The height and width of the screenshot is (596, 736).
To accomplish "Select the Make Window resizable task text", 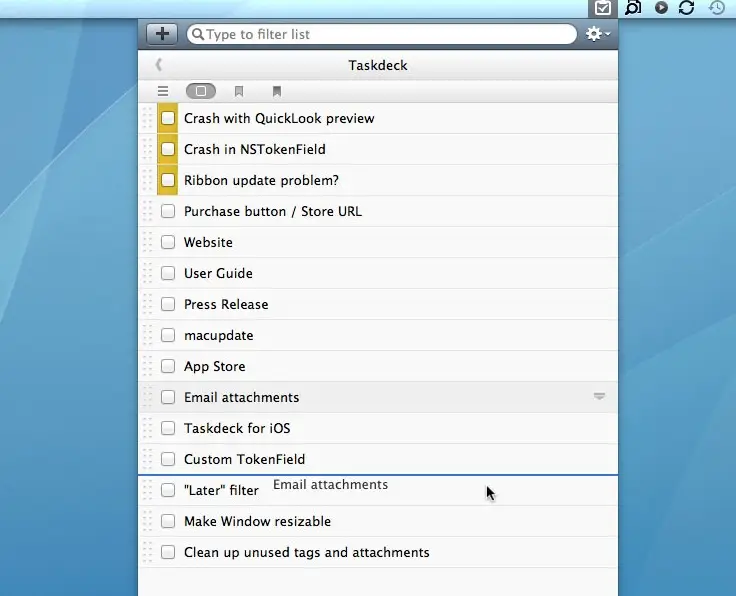I will point(257,521).
